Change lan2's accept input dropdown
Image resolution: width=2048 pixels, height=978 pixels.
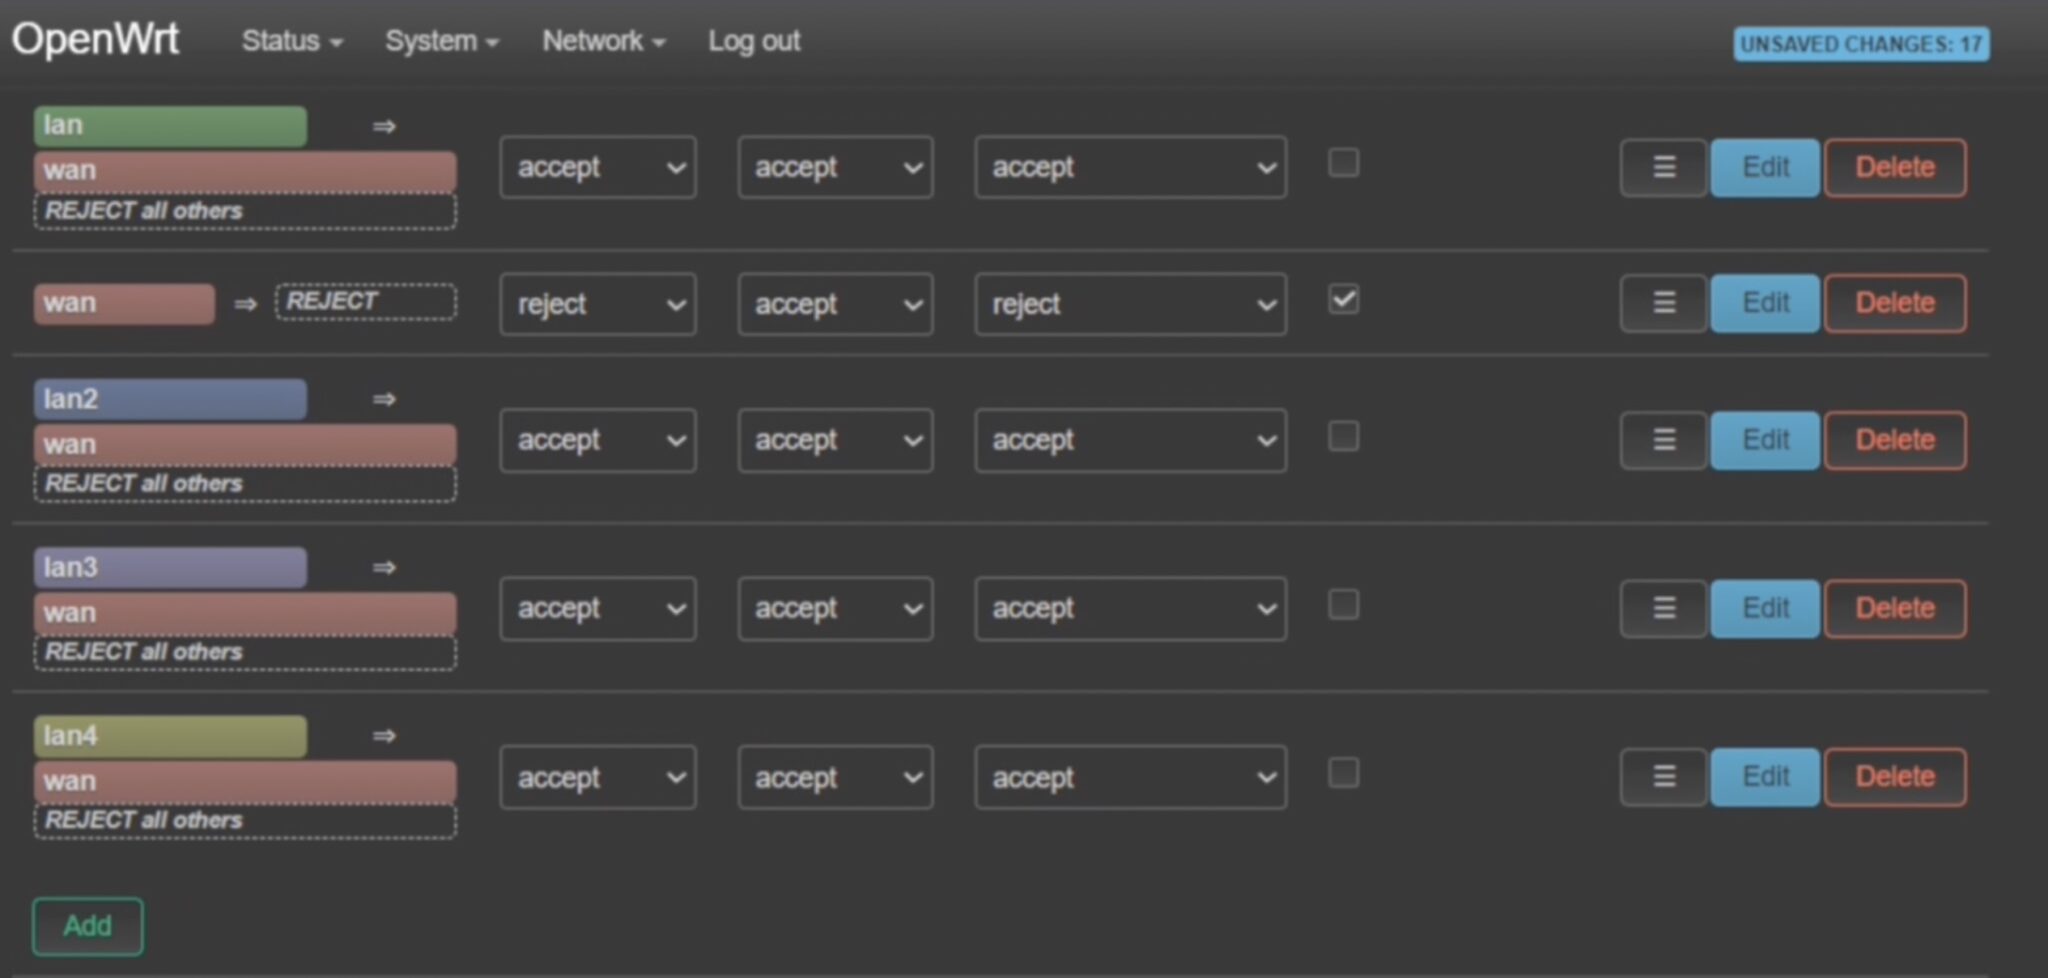point(597,440)
